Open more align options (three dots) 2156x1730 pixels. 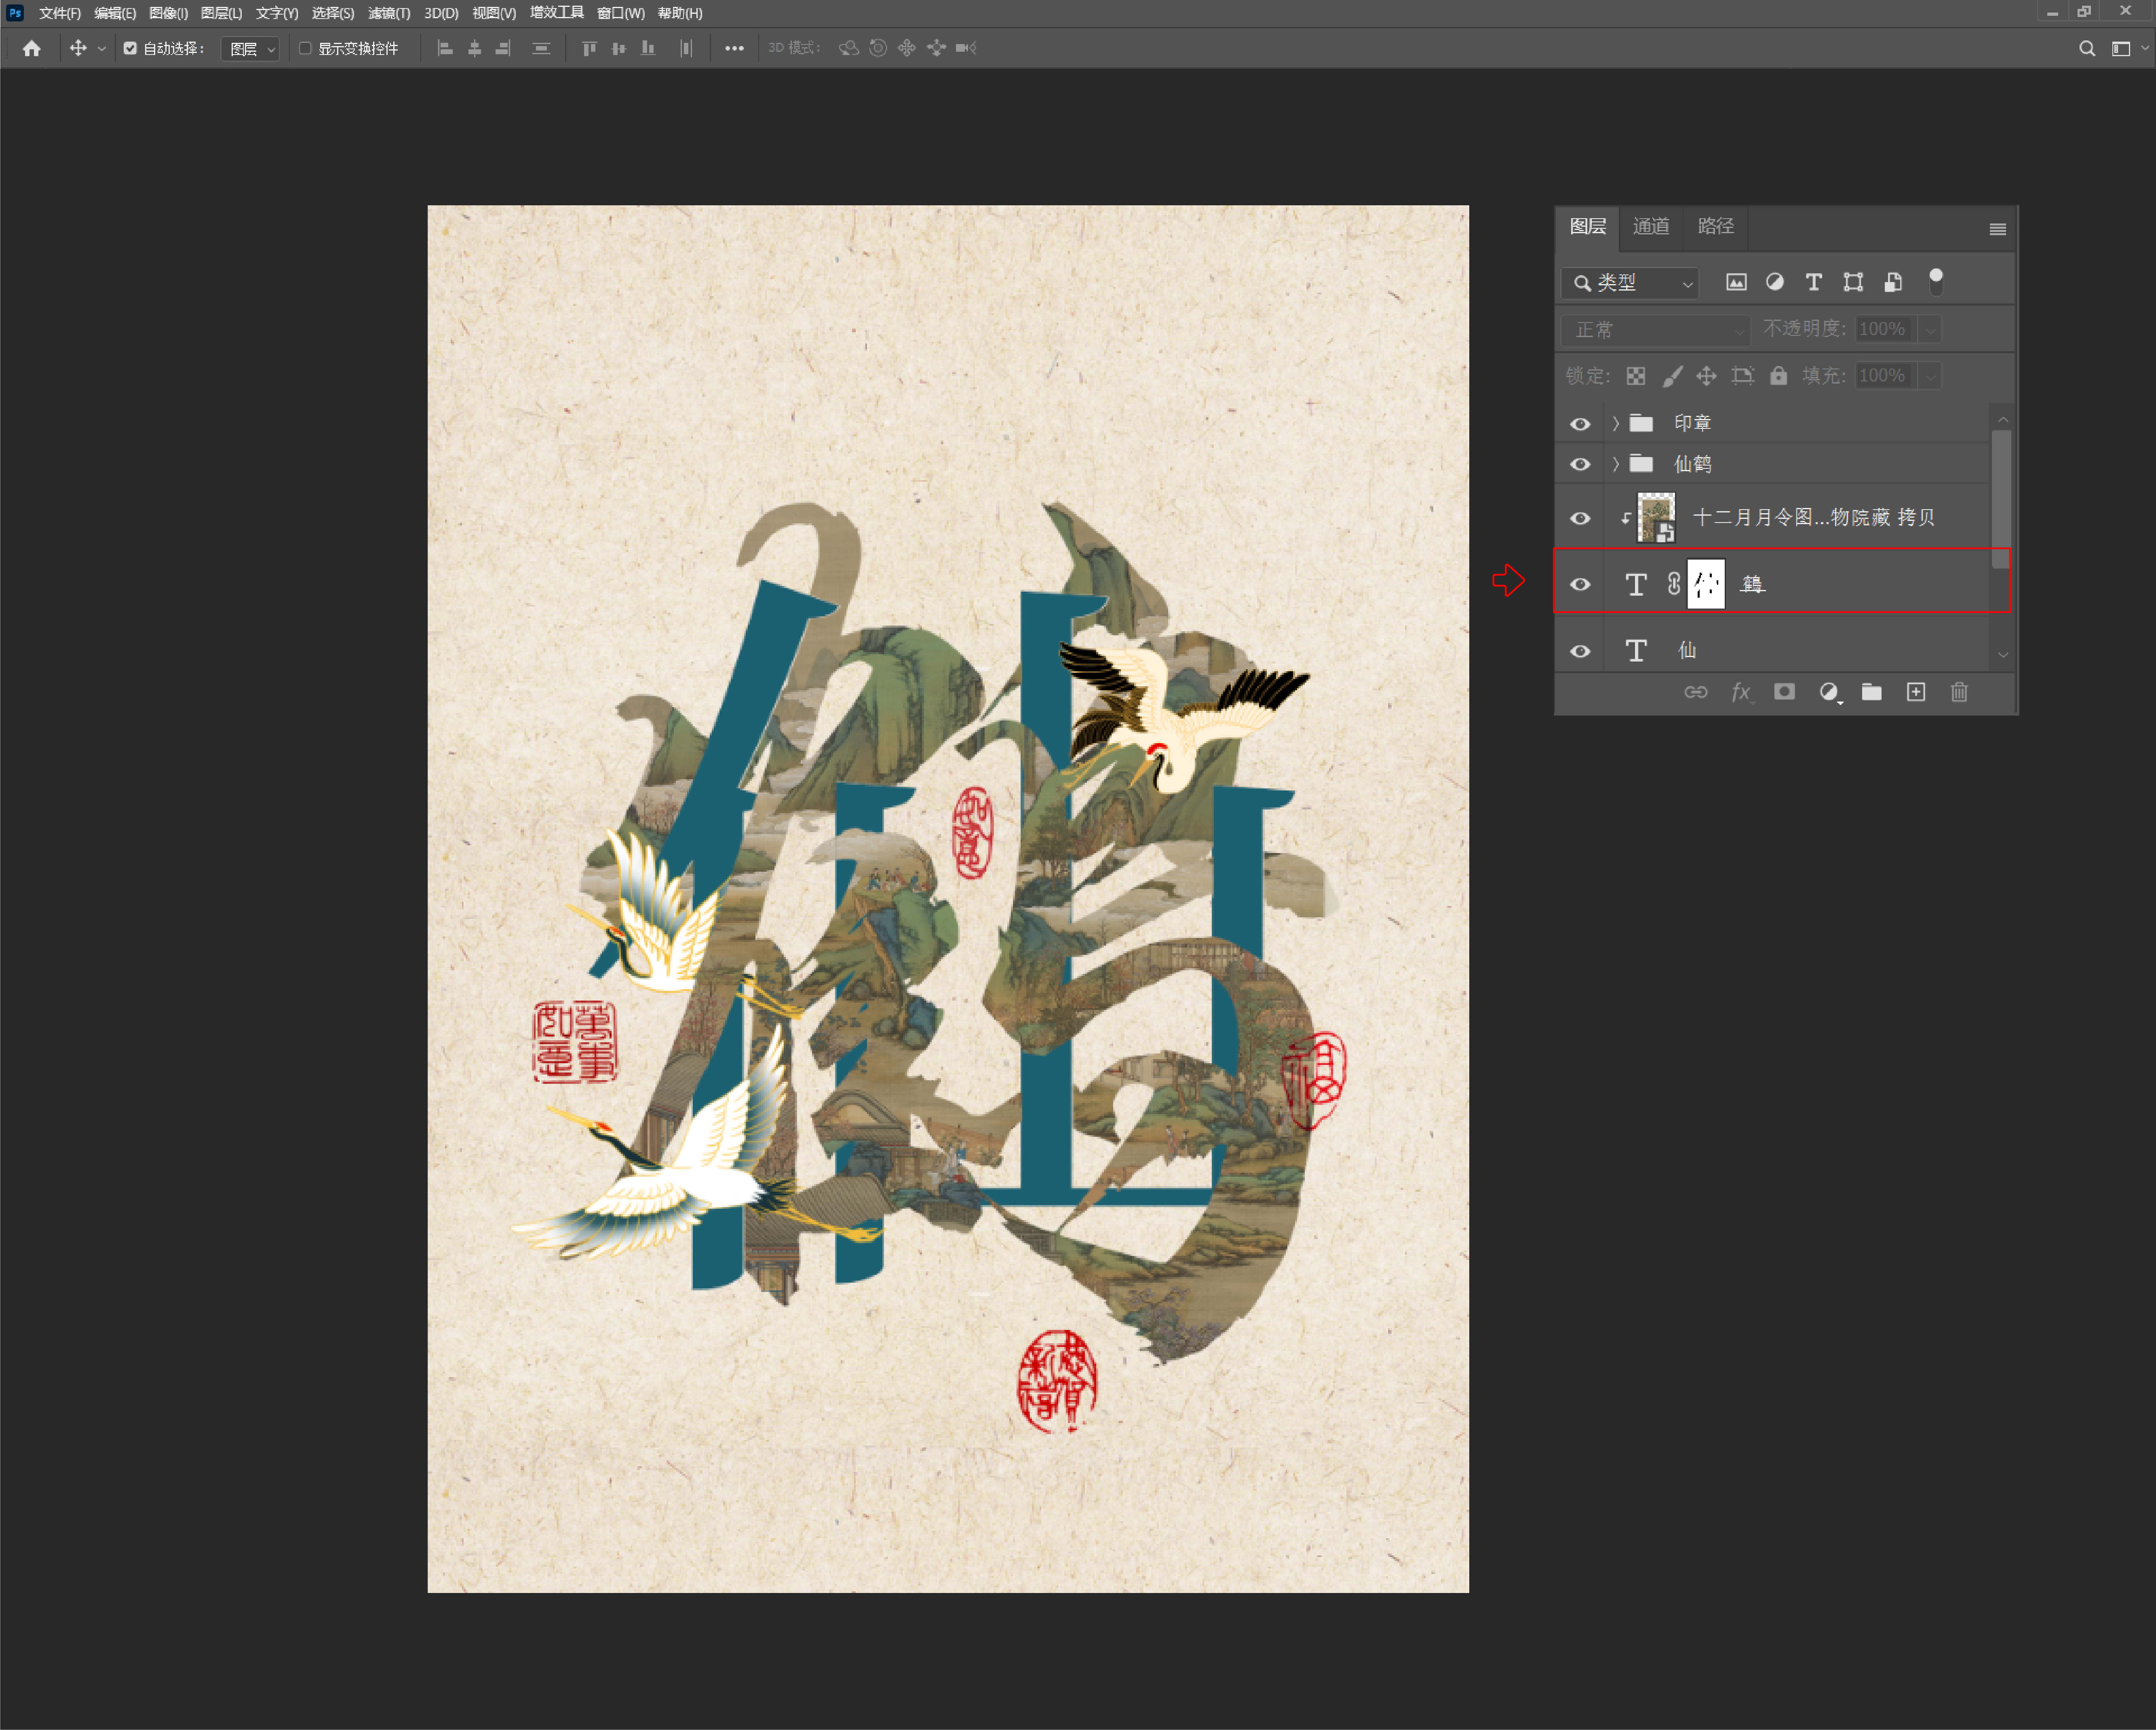(x=734, y=48)
